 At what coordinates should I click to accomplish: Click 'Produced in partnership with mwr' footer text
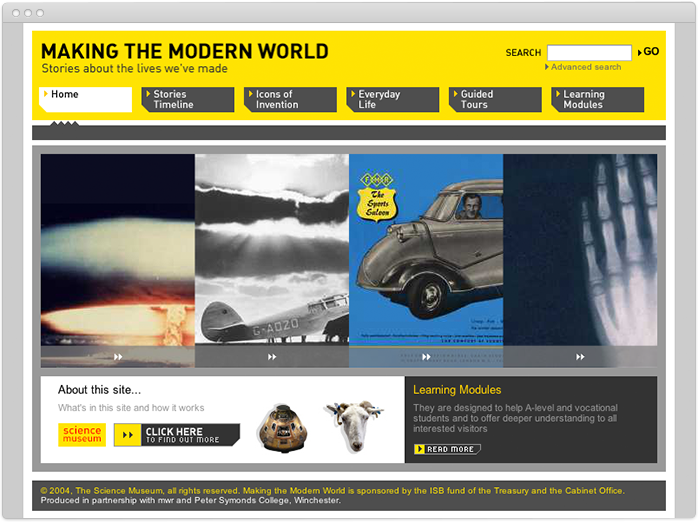point(191,500)
